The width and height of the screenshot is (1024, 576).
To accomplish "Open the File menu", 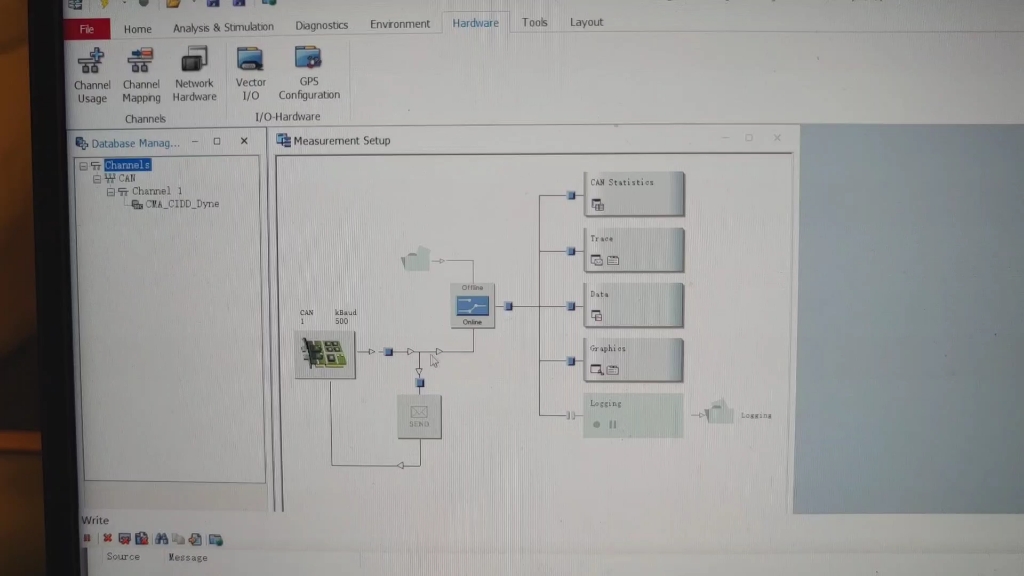I will click(87, 29).
